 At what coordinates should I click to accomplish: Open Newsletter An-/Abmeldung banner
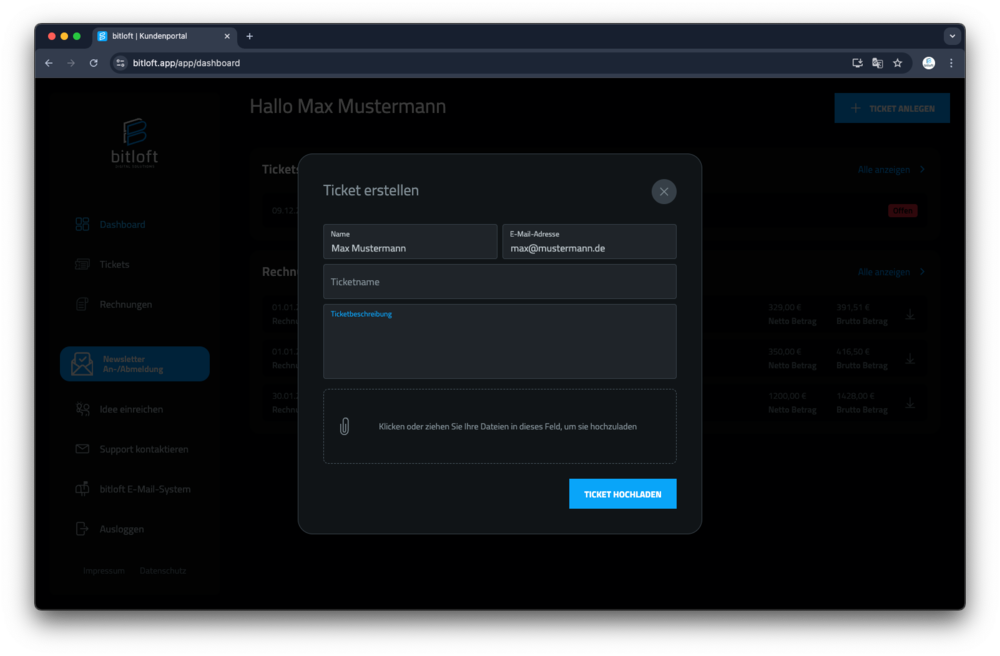(x=135, y=363)
